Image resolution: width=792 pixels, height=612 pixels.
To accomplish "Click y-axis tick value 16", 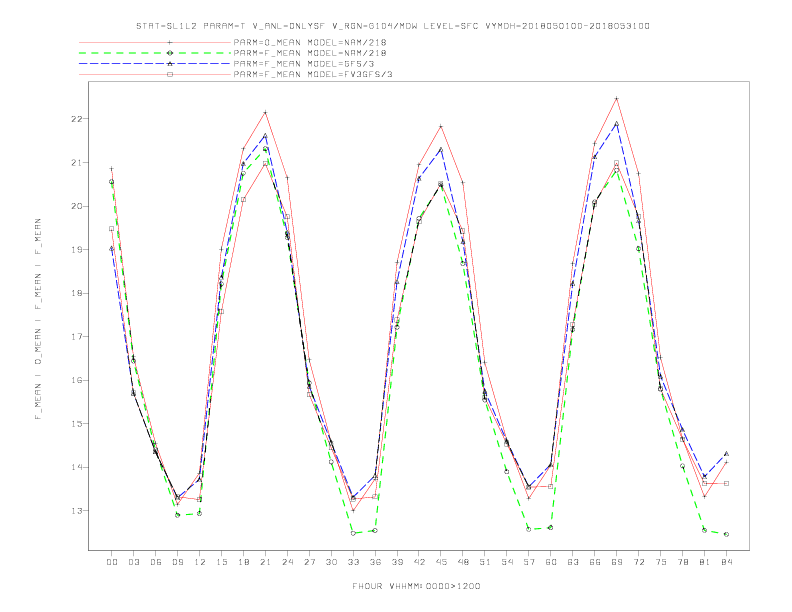I will coord(77,380).
